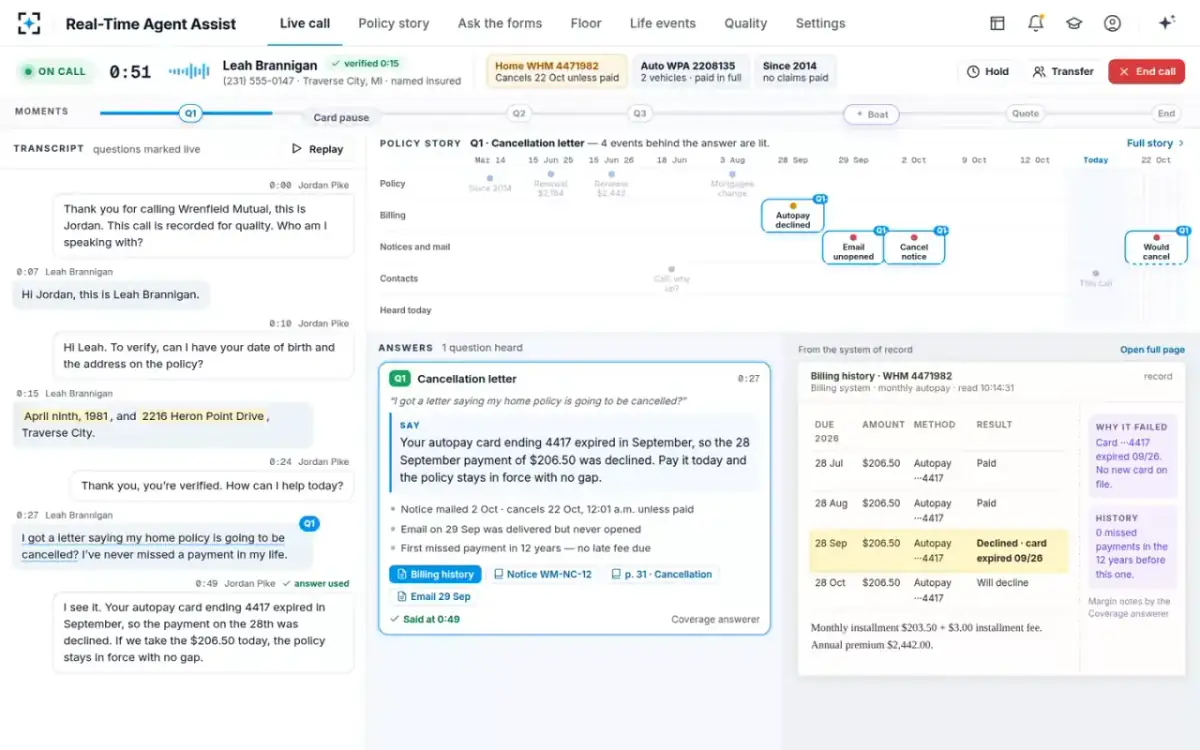Click the play triangle in Replay
The image size is (1200, 750).
click(x=297, y=149)
